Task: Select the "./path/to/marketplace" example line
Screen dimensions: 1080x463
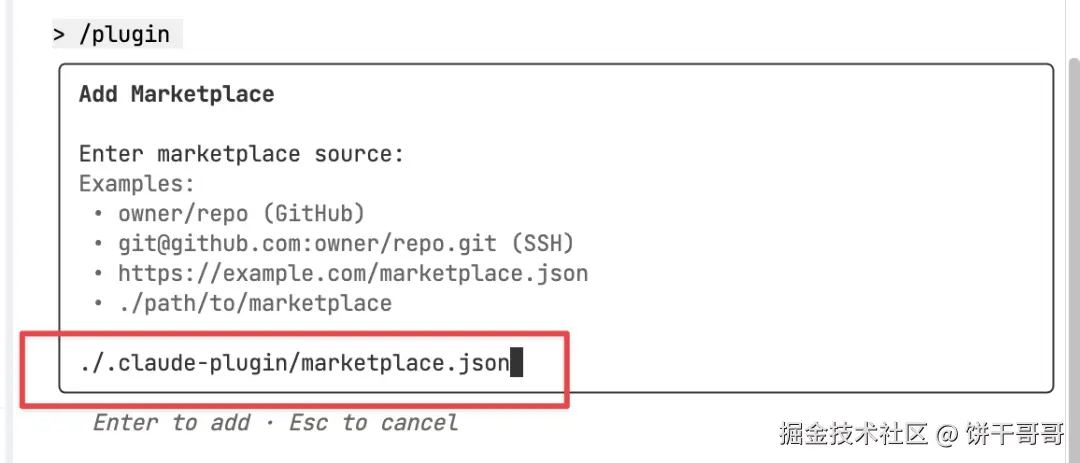Action: pyautogui.click(x=255, y=302)
